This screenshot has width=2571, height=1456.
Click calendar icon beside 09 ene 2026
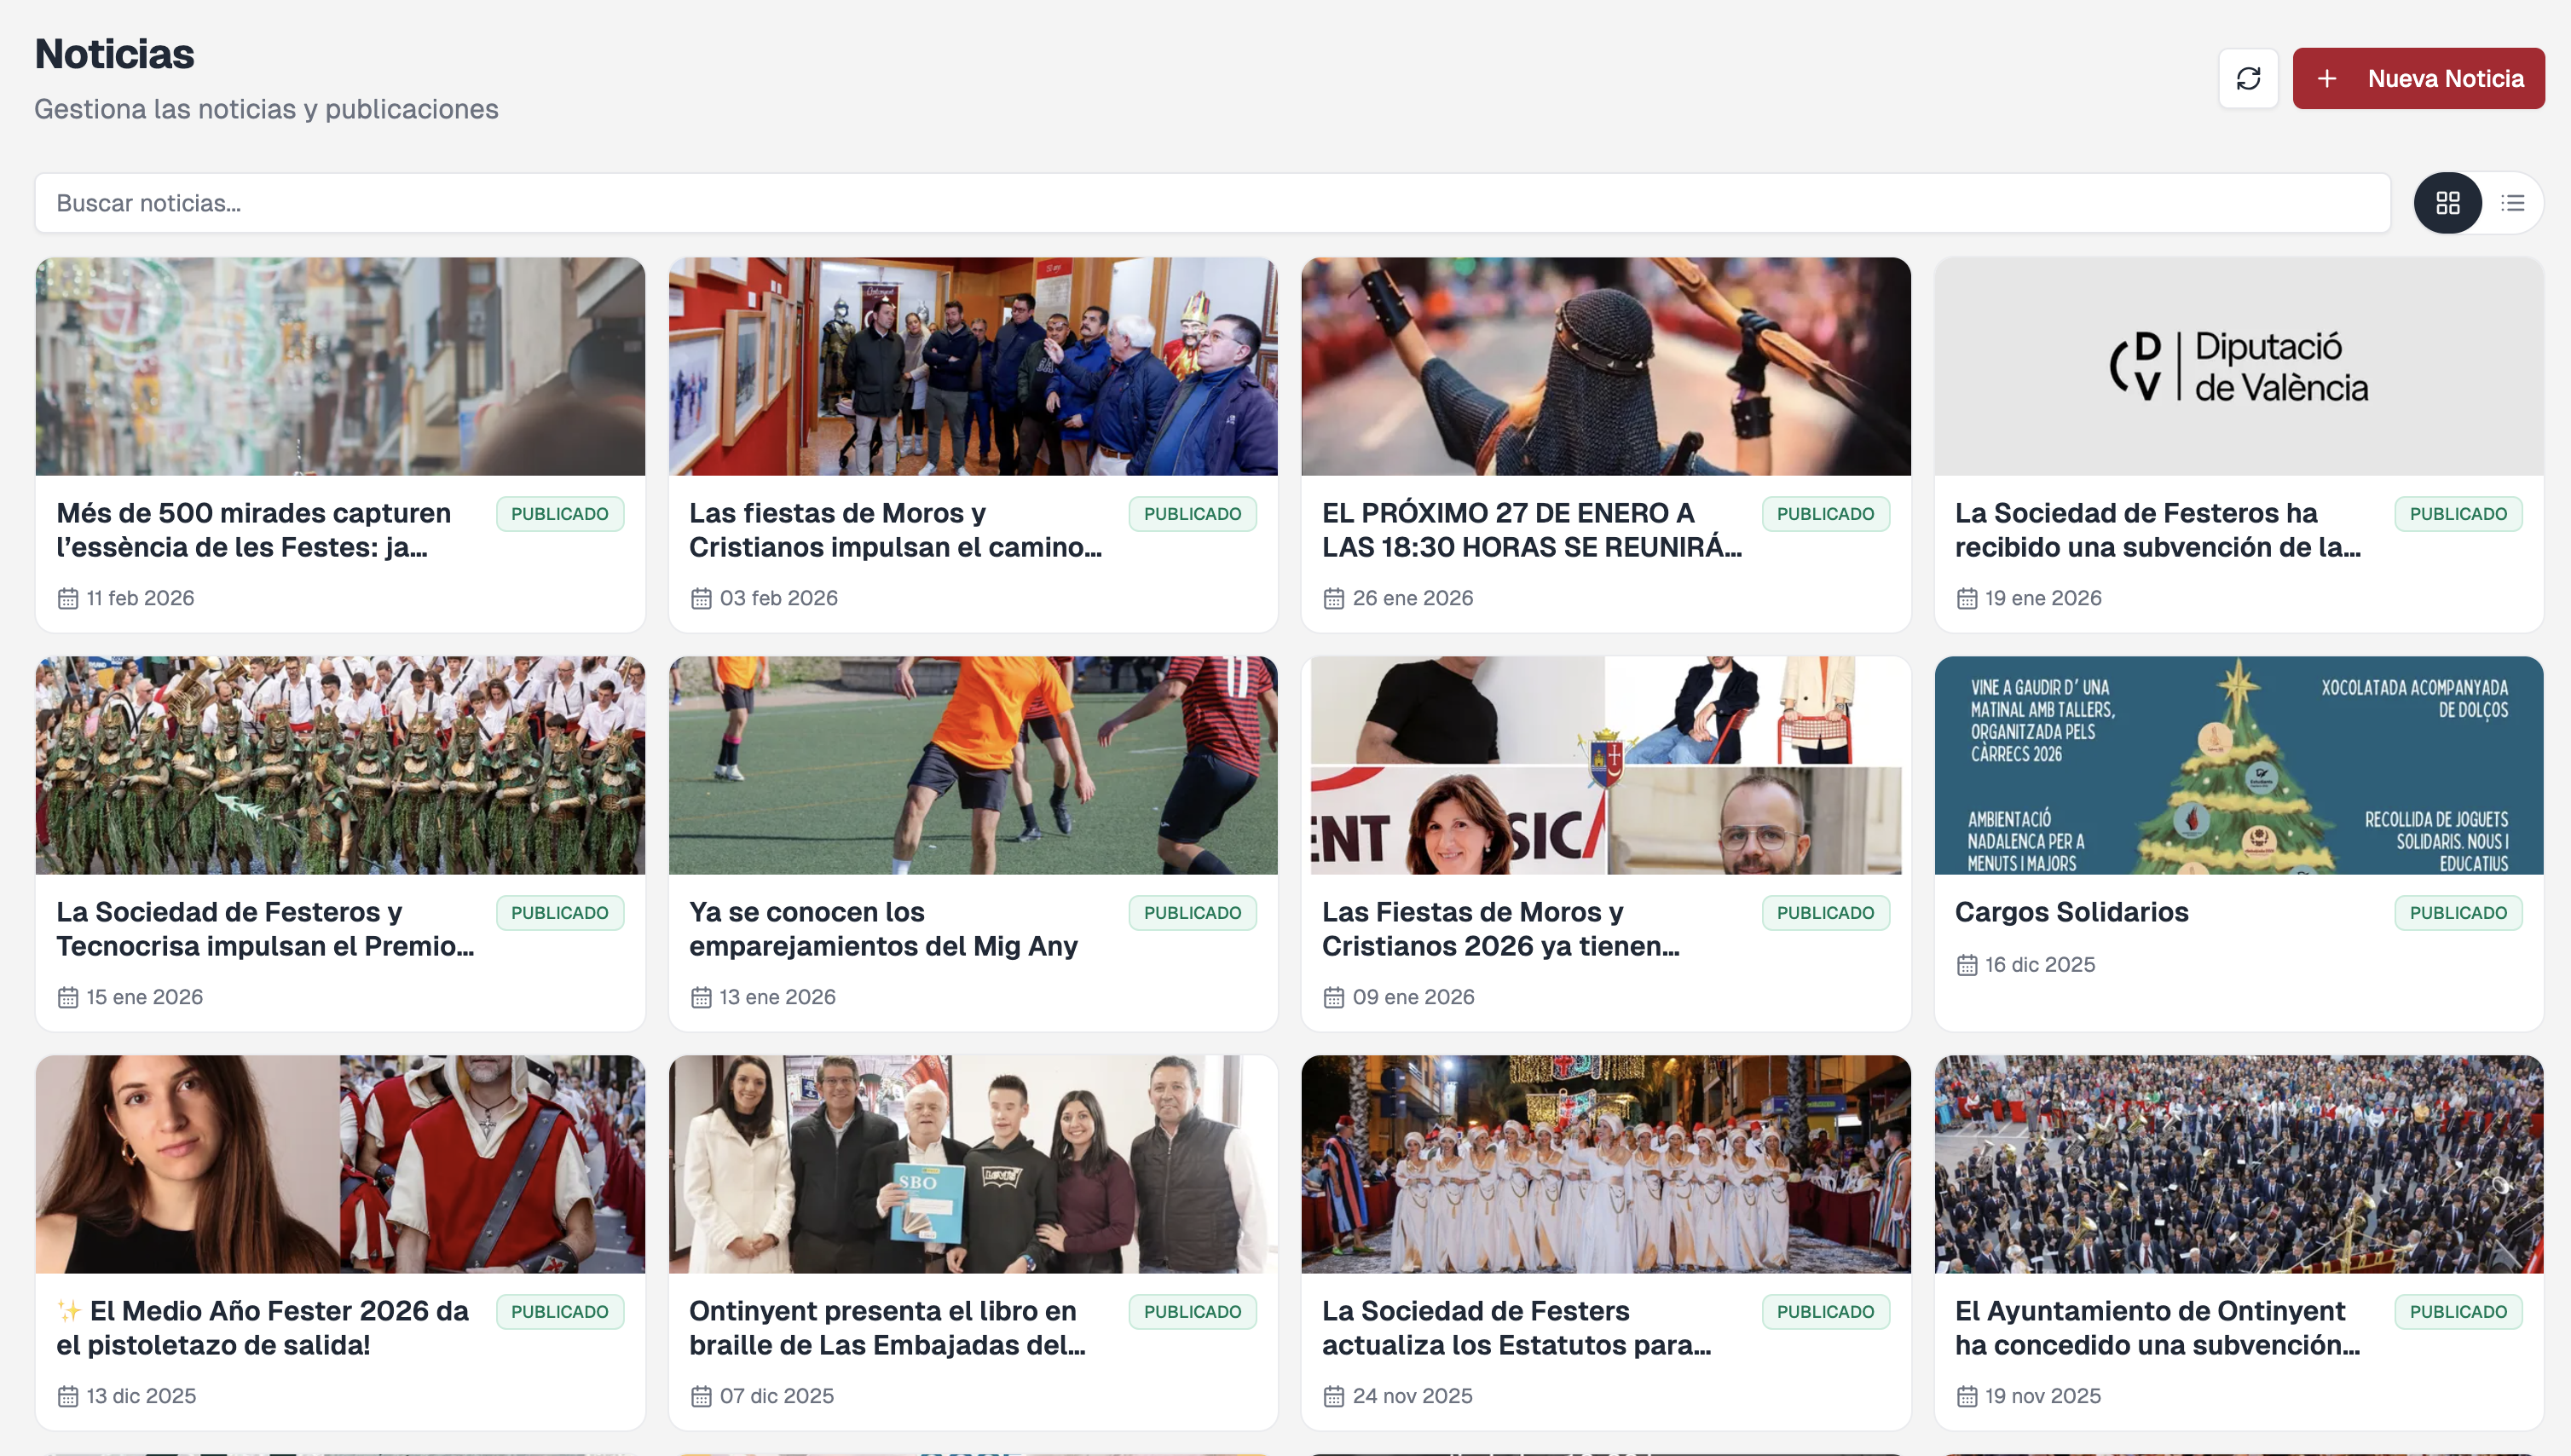pyautogui.click(x=1333, y=997)
